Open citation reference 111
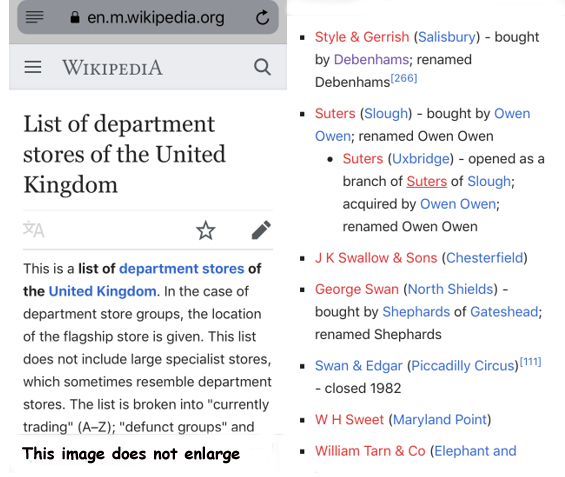This screenshot has width=565, height=477. coord(530,362)
